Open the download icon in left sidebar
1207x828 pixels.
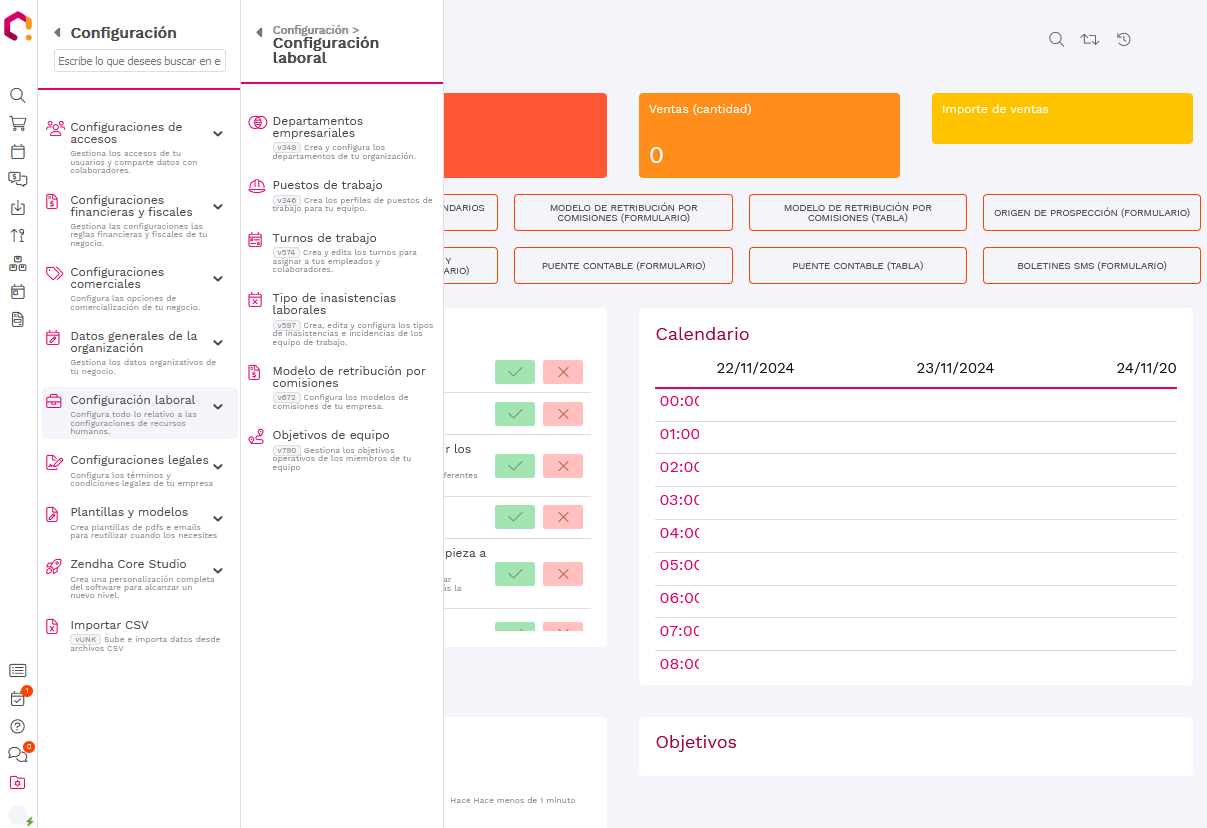pos(18,208)
